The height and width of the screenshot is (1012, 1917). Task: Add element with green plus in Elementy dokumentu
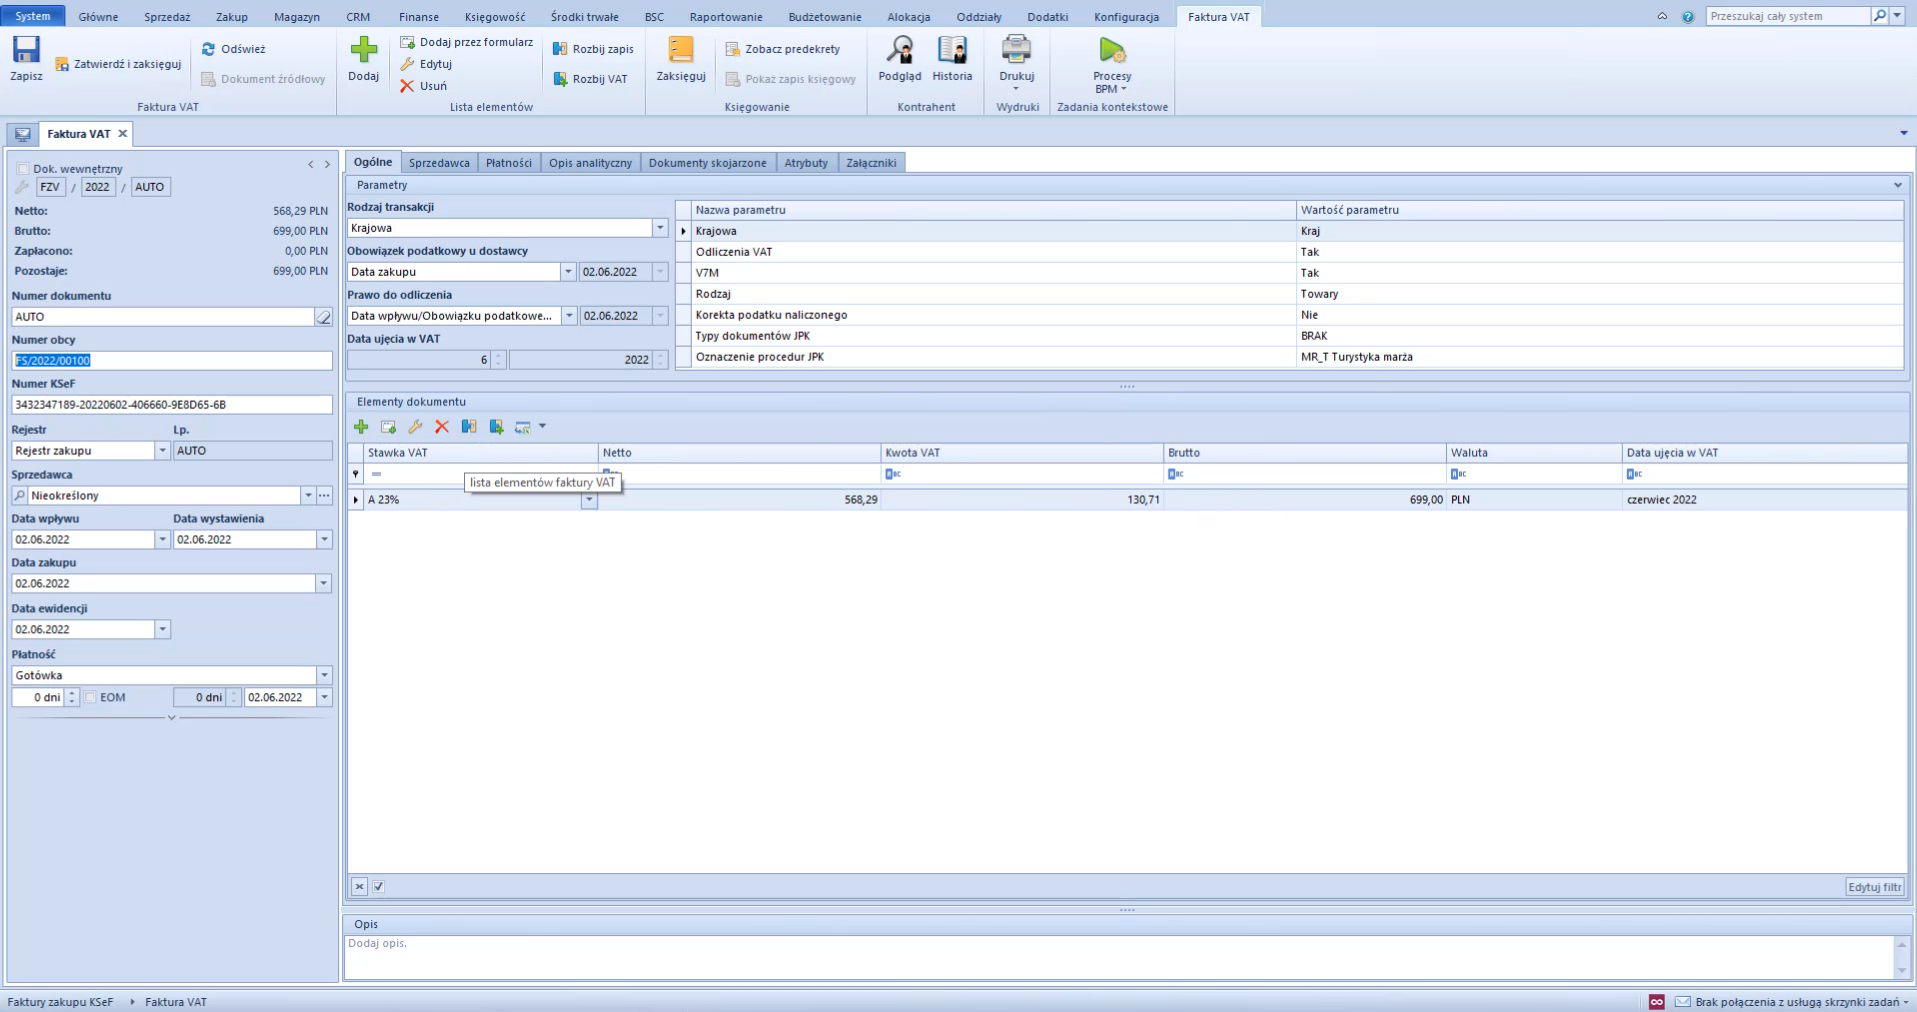[x=361, y=427]
